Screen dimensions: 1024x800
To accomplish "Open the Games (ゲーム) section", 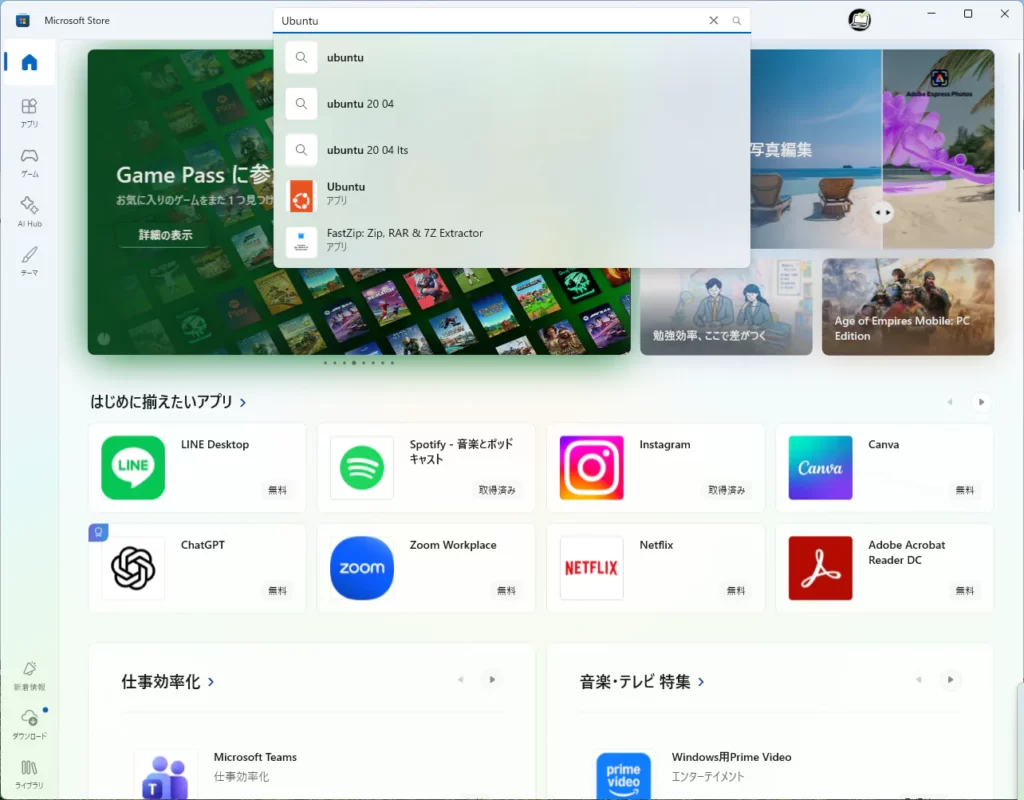I will (29, 163).
